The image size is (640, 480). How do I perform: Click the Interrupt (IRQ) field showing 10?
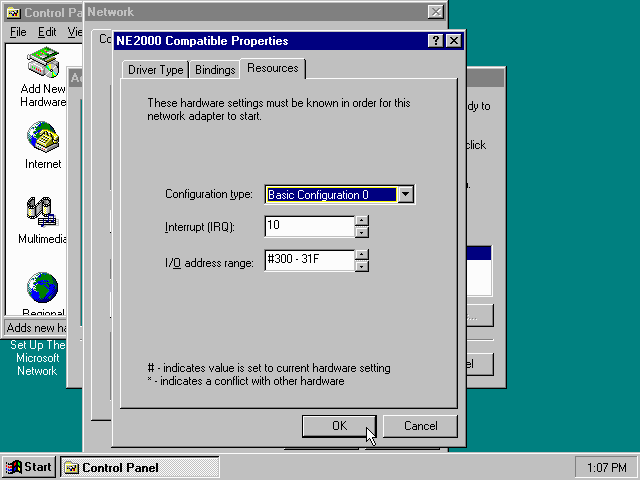tap(310, 226)
